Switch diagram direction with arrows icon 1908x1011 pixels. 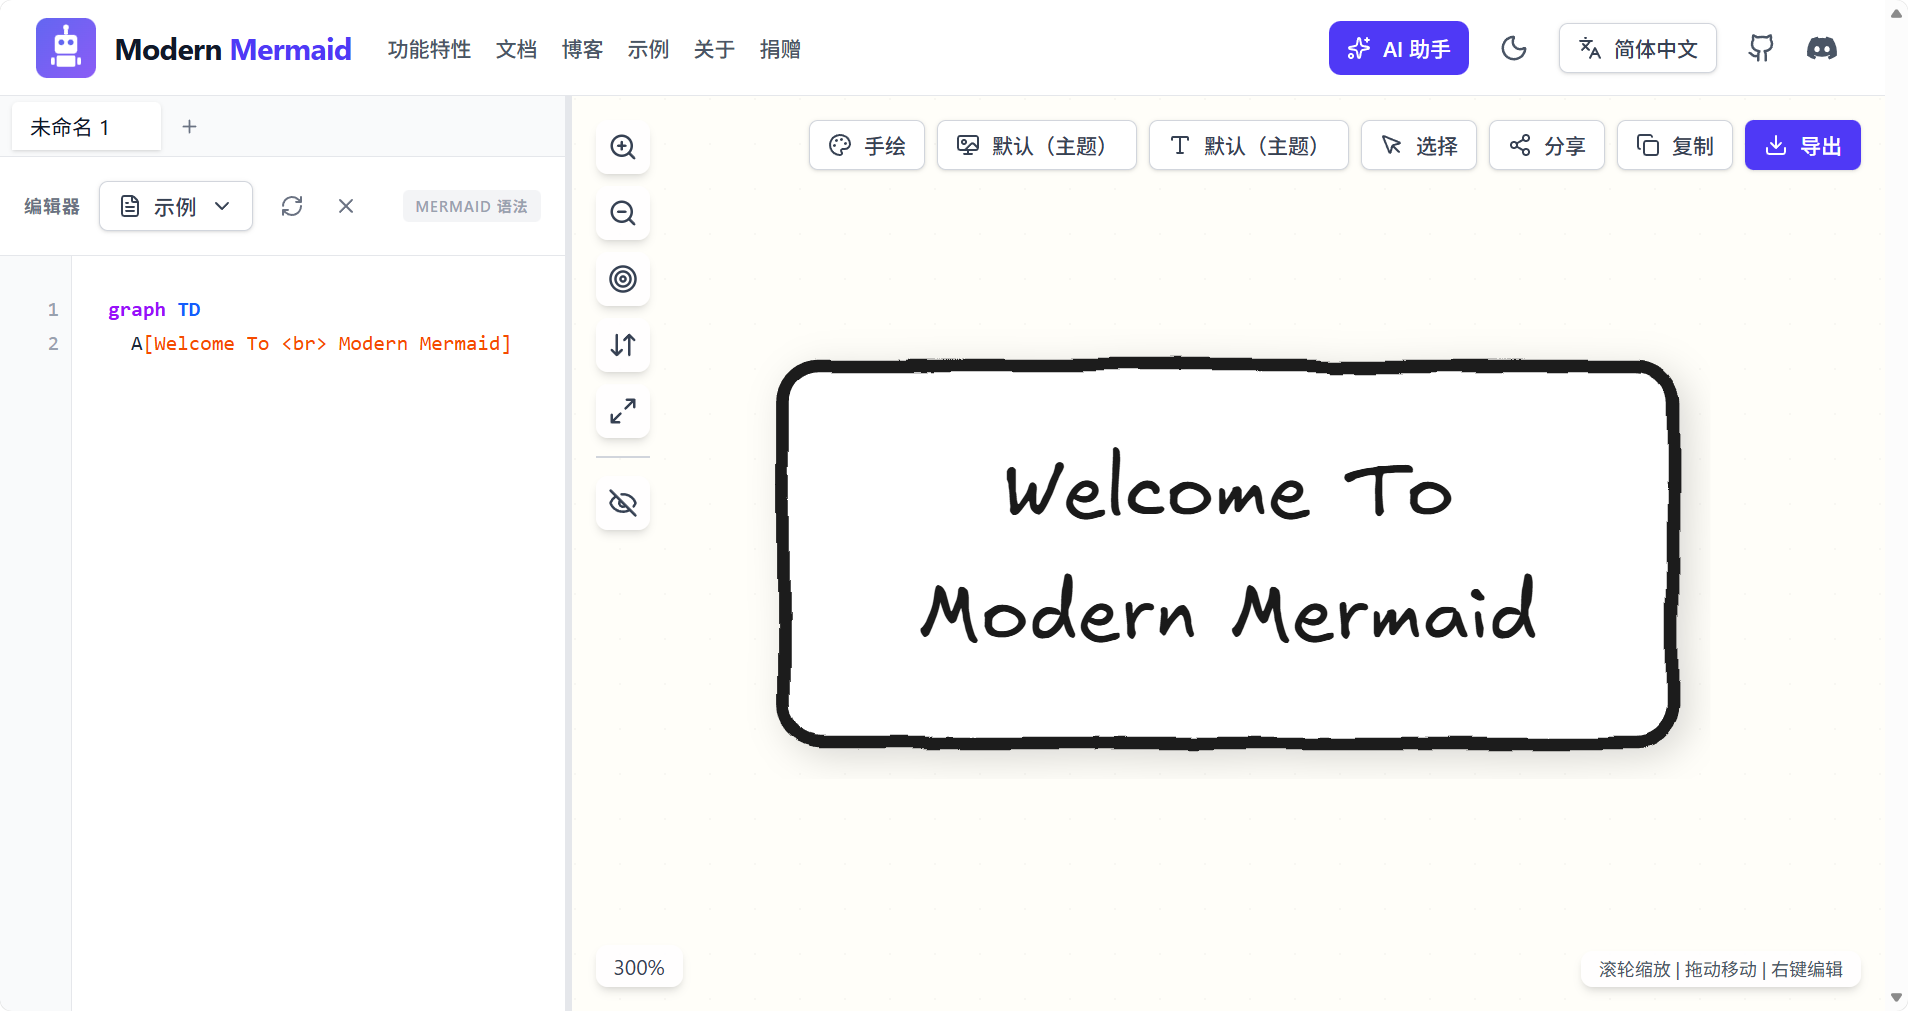coord(623,345)
